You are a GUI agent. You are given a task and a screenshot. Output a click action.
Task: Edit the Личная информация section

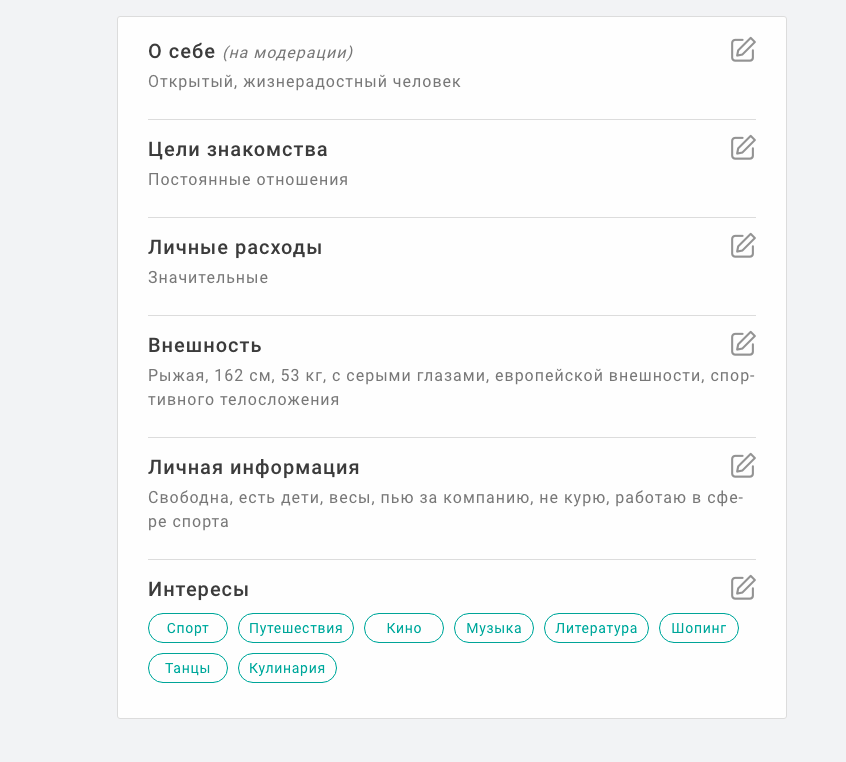coord(743,466)
